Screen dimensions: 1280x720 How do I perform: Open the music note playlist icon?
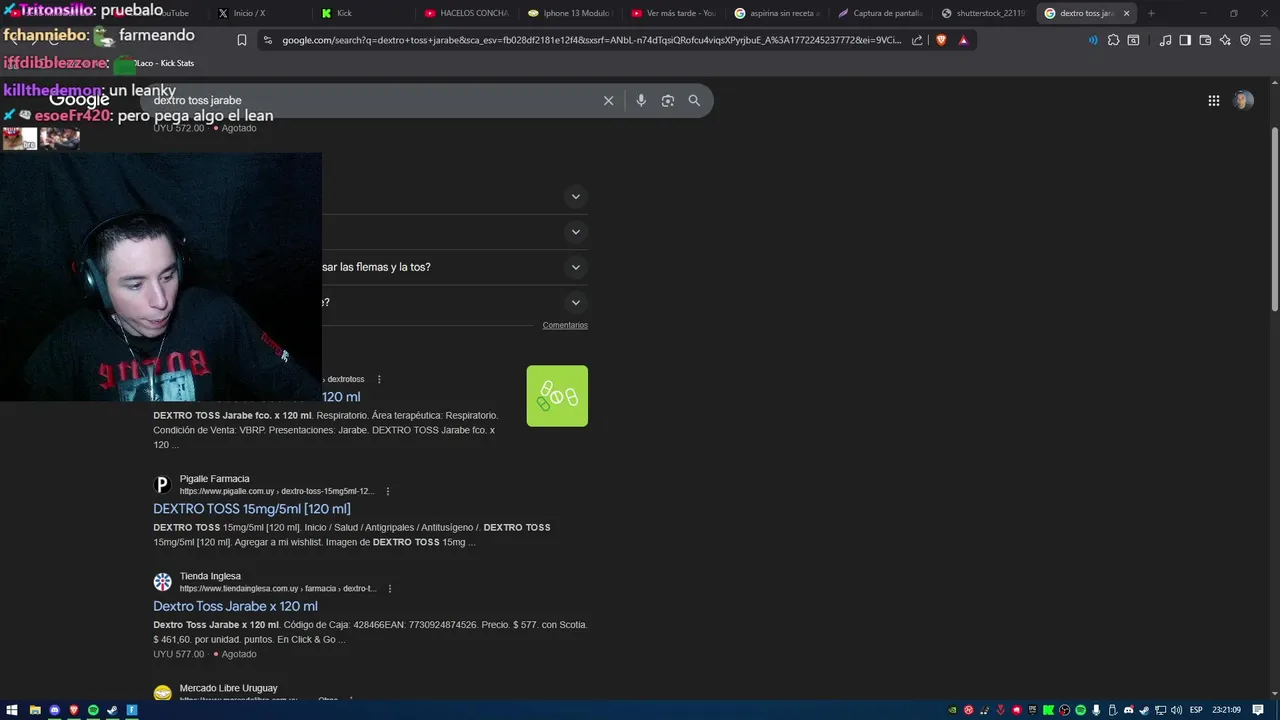tap(1165, 40)
